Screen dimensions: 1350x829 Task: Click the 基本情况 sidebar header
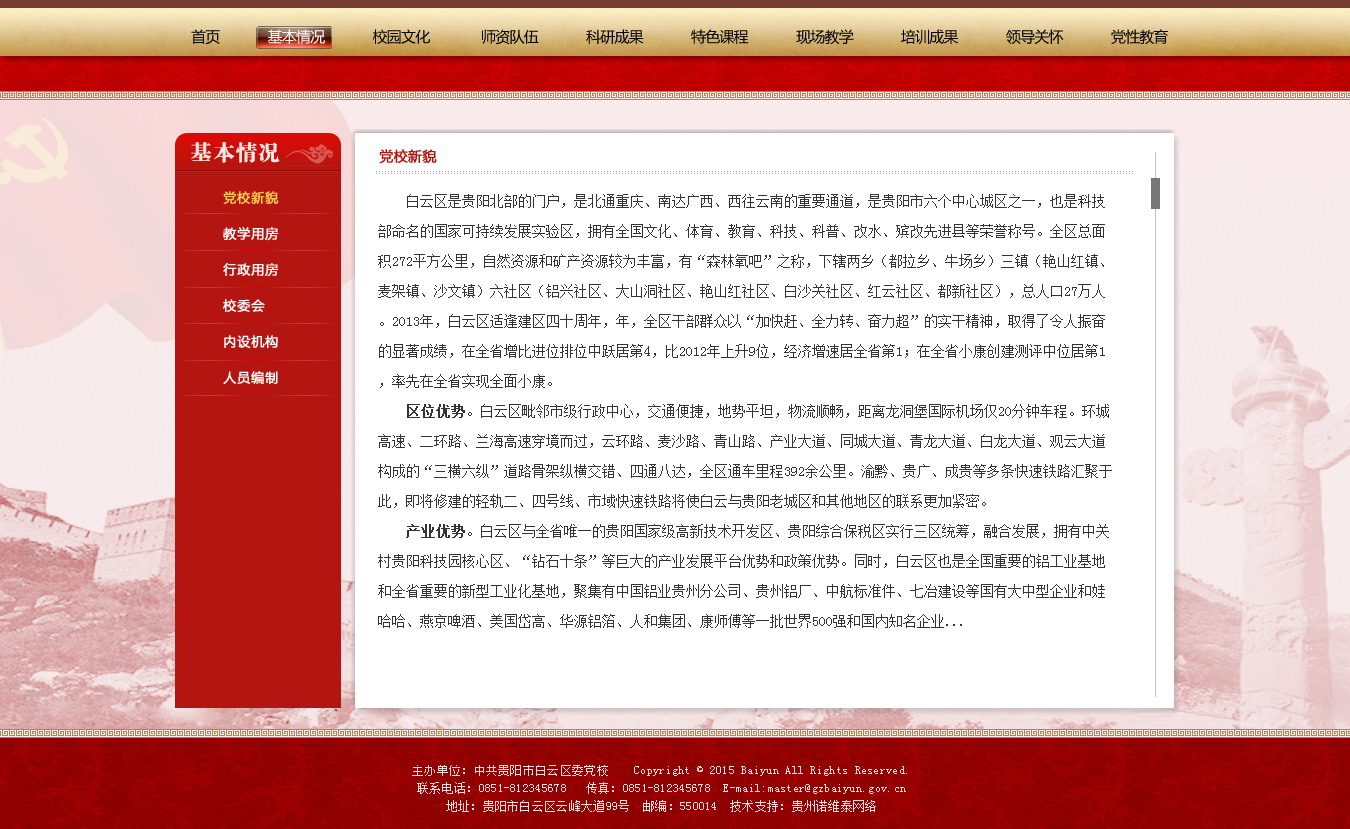(258, 152)
